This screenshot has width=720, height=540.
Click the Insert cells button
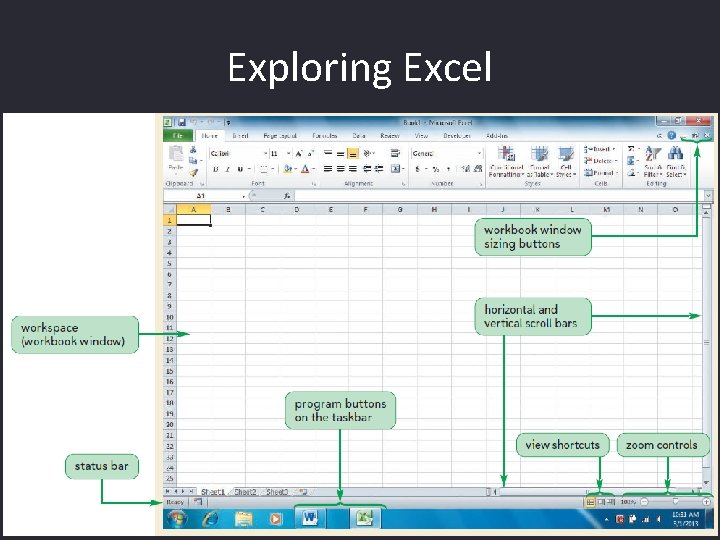[x=600, y=149]
